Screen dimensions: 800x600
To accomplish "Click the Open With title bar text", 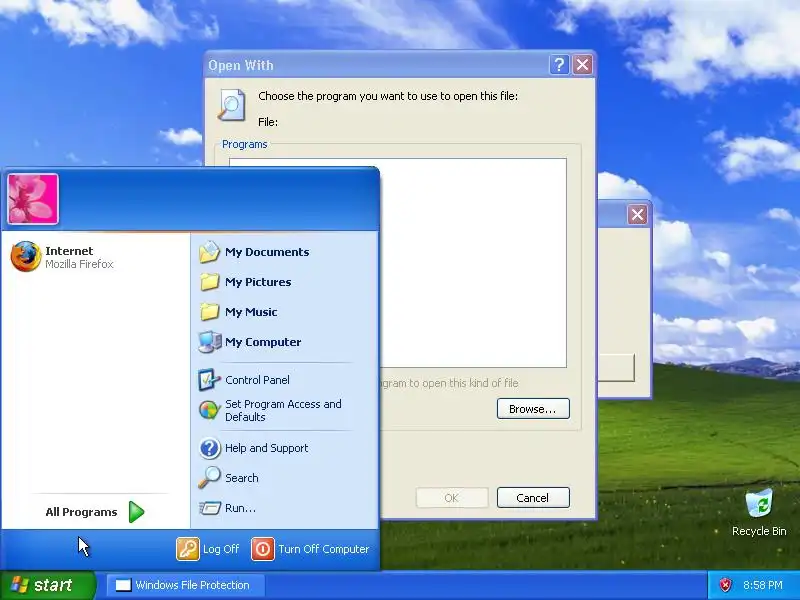I will pos(241,65).
